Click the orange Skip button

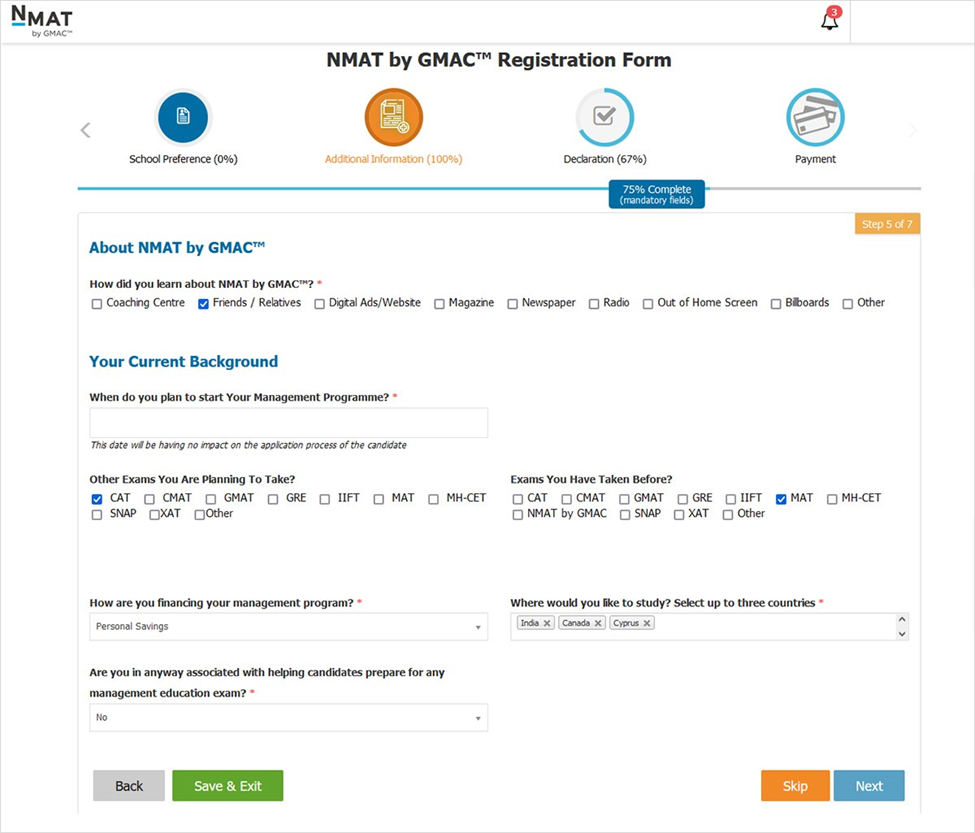[795, 786]
